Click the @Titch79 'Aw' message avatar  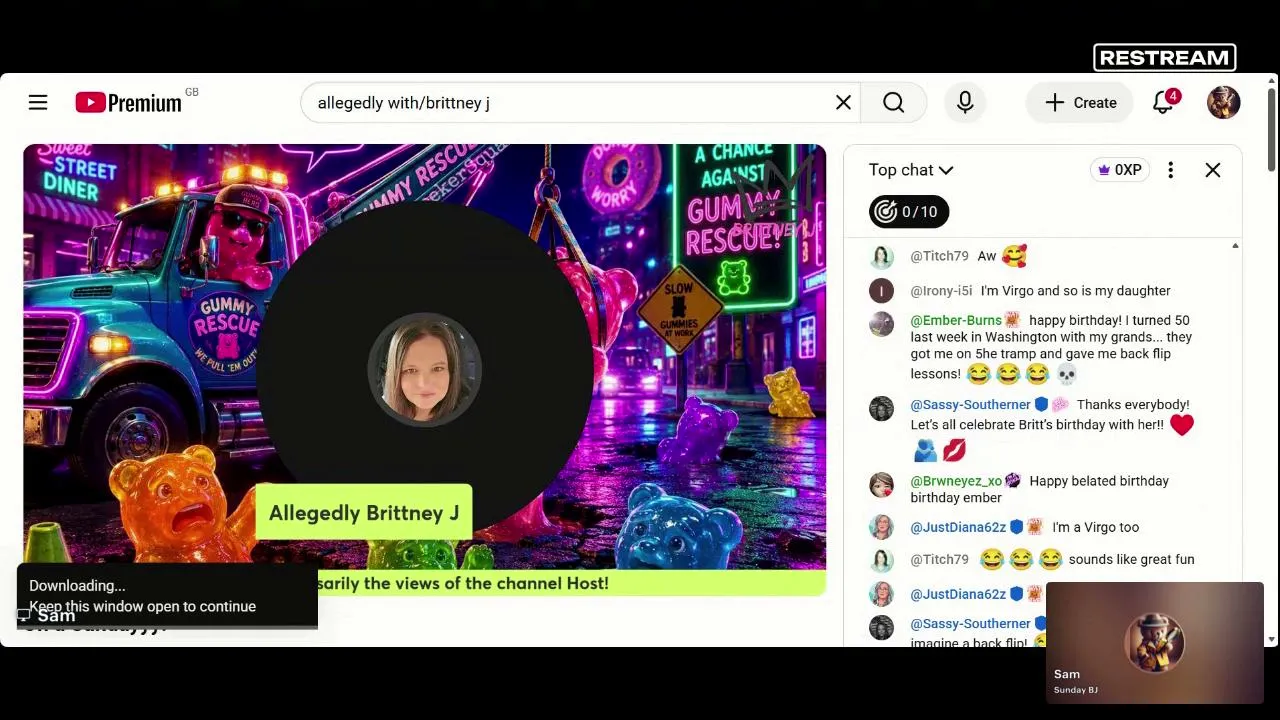coord(881,257)
